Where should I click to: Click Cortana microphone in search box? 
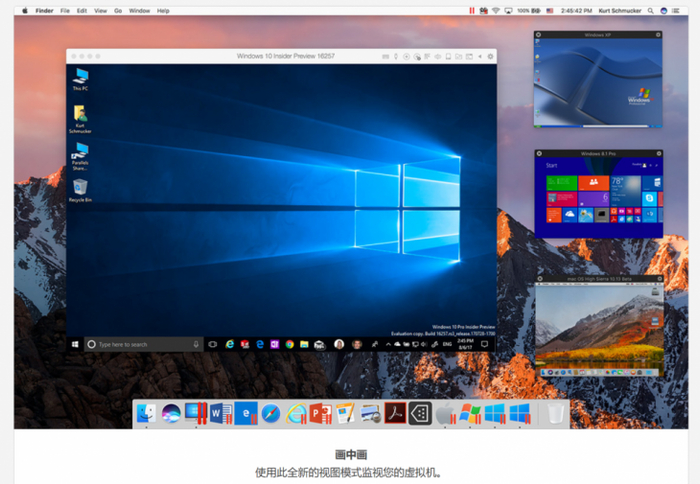[196, 344]
